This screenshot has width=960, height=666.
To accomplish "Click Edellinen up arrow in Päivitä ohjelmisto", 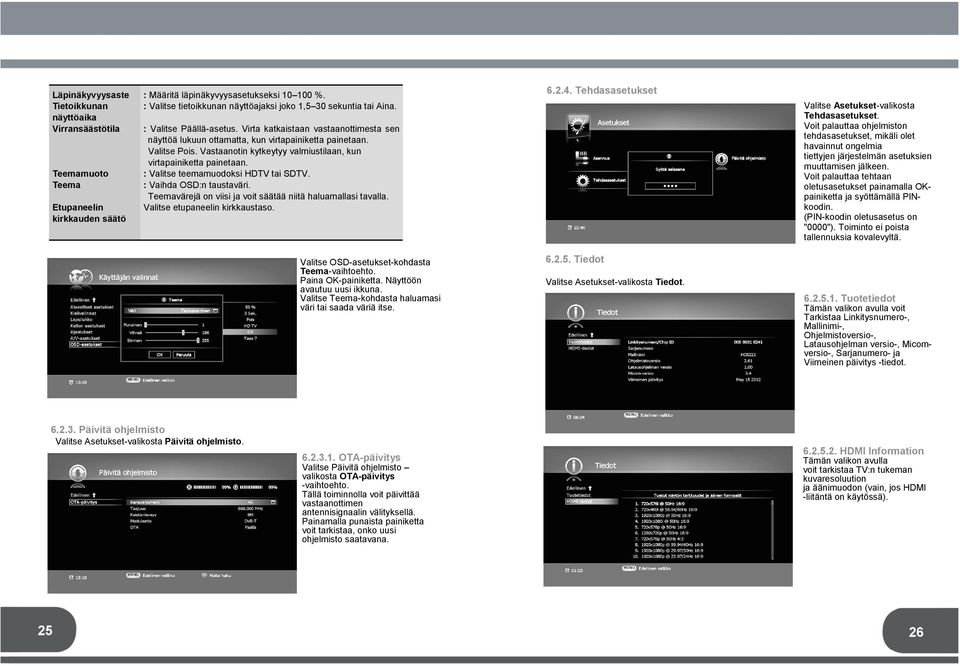I will [x=94, y=495].
